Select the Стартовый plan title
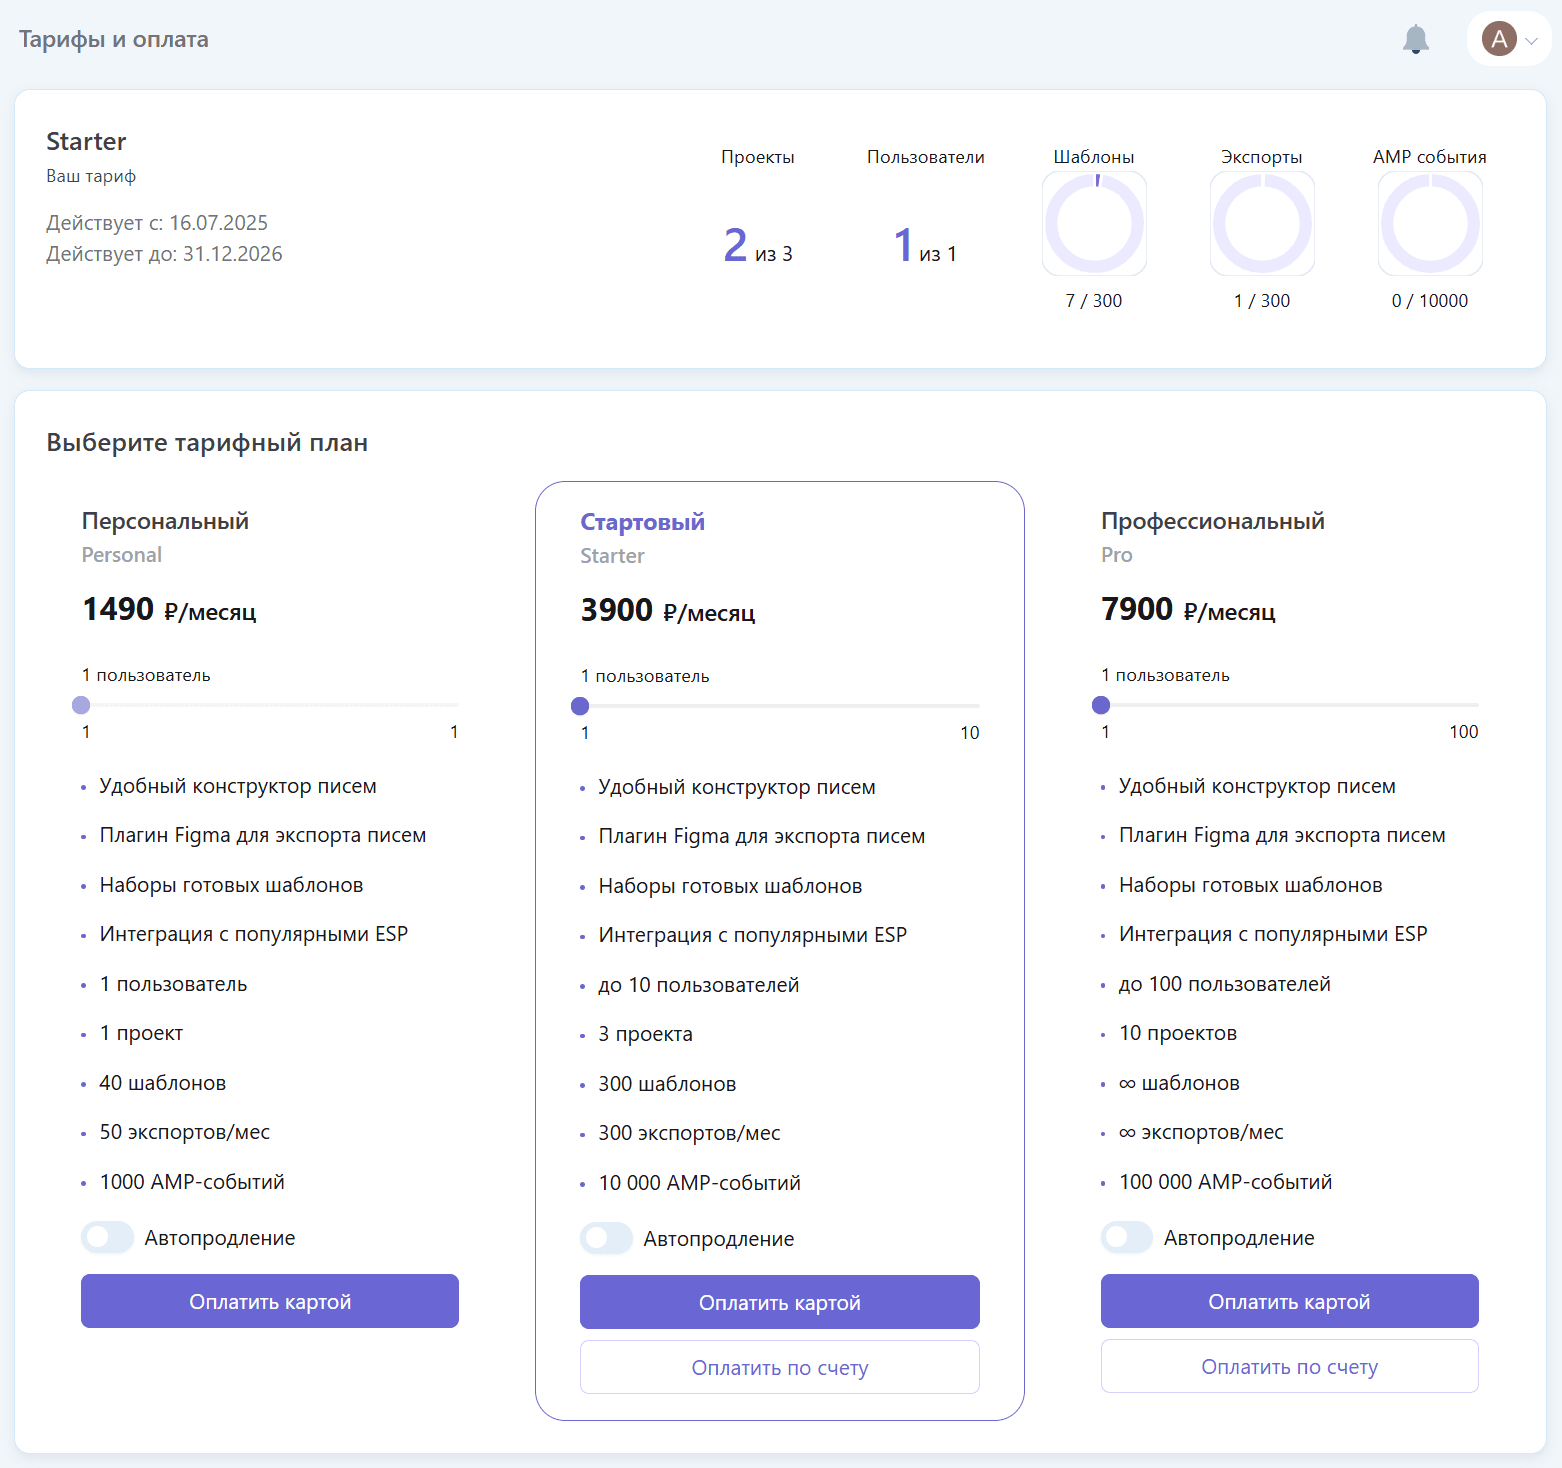Viewport: 1562px width, 1468px height. click(x=642, y=522)
